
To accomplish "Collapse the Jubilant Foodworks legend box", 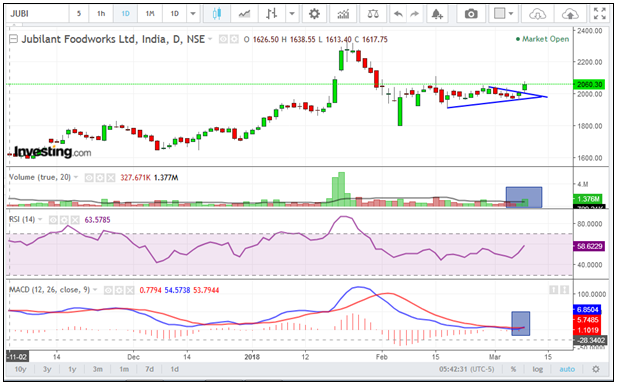I will click(13, 39).
